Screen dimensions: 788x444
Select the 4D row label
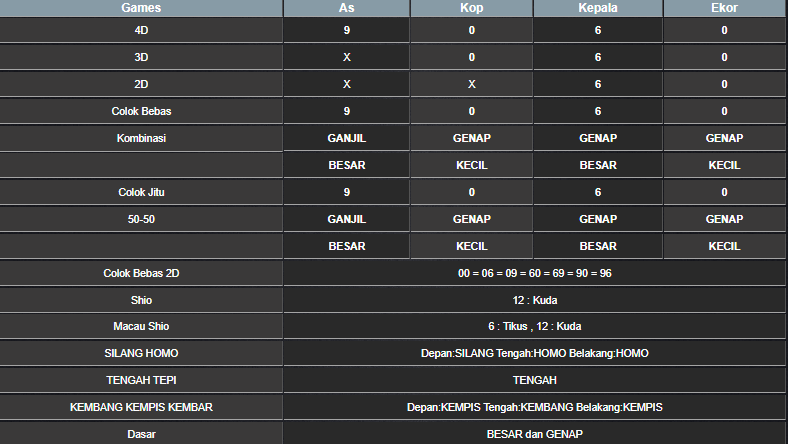tap(141, 30)
